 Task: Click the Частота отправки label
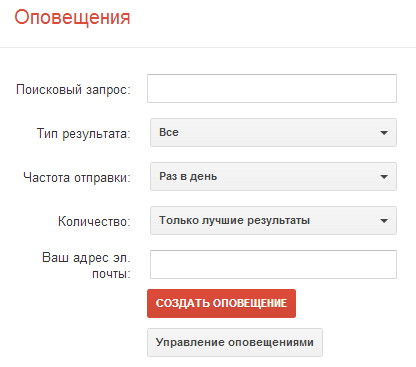click(x=77, y=178)
